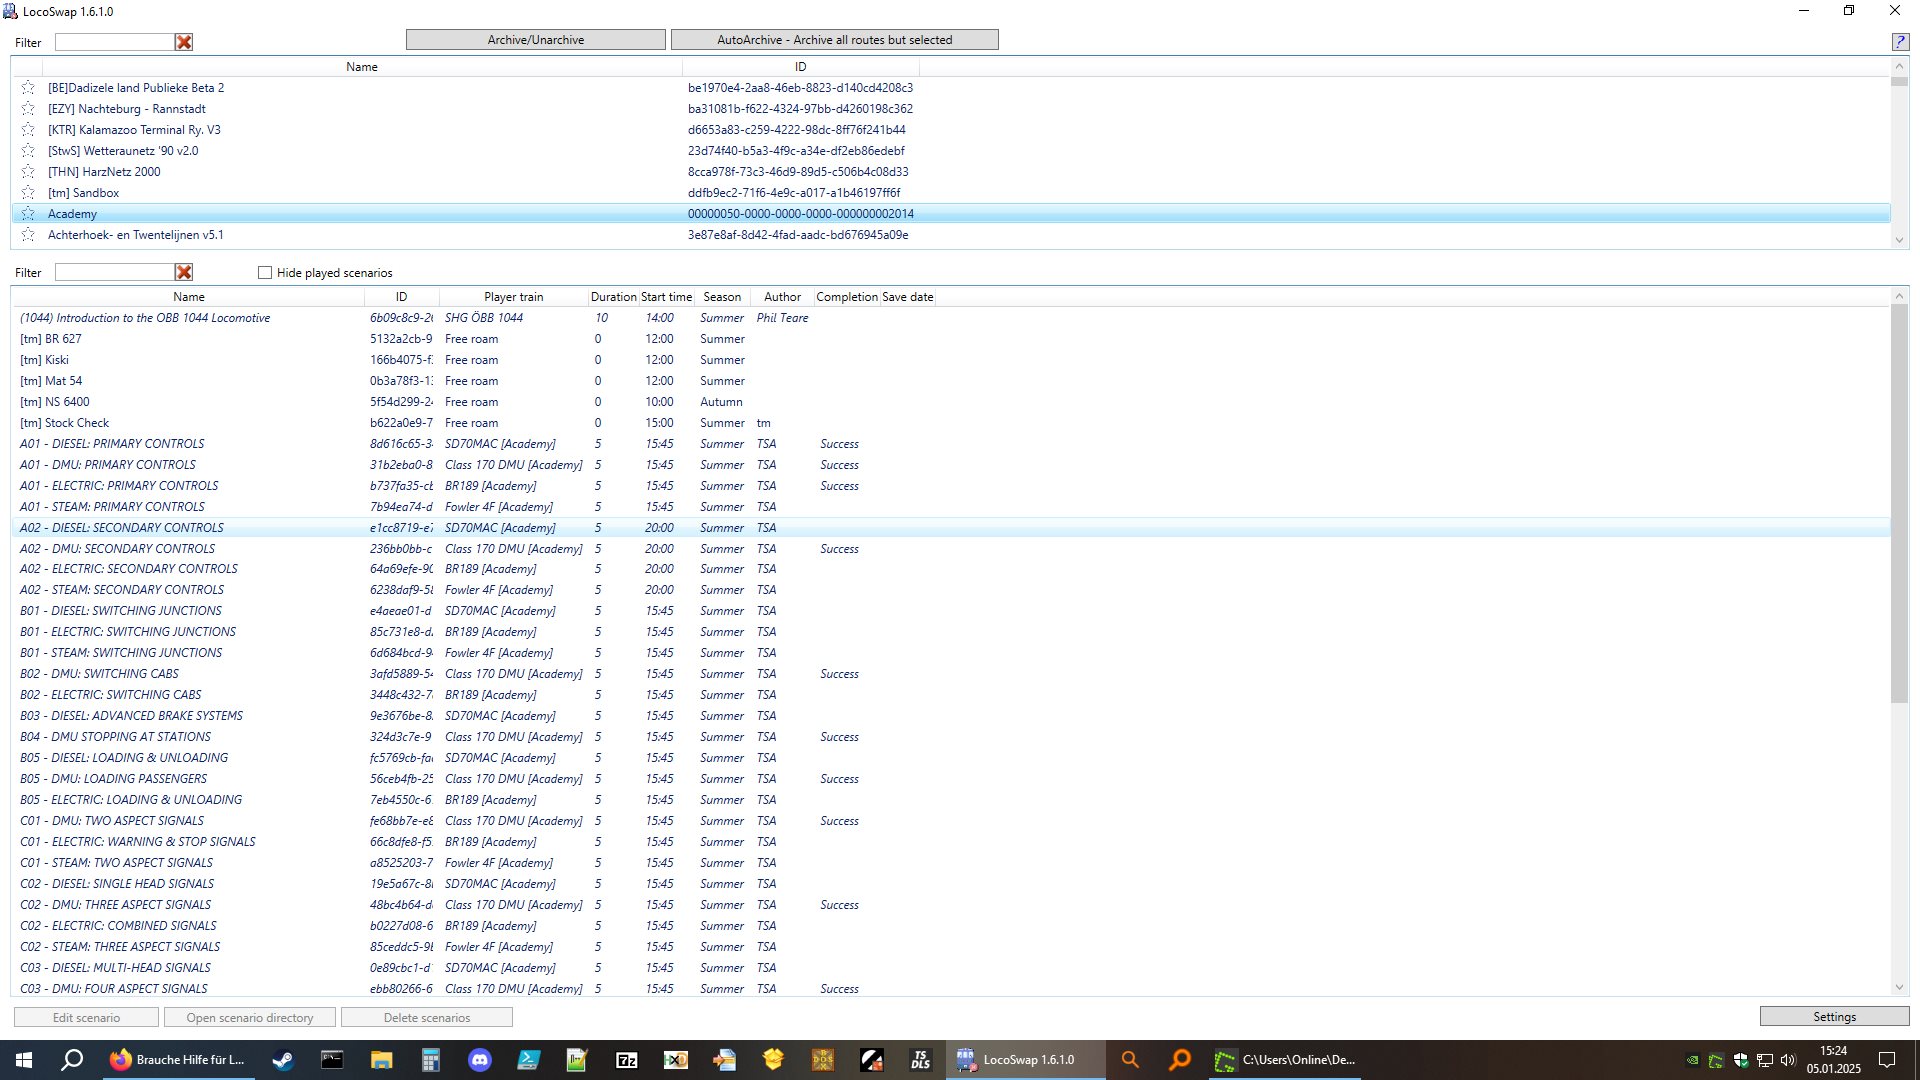Switch to Firefox Brauche Hilfe window
This screenshot has width=1920, height=1080.
pos(180,1060)
